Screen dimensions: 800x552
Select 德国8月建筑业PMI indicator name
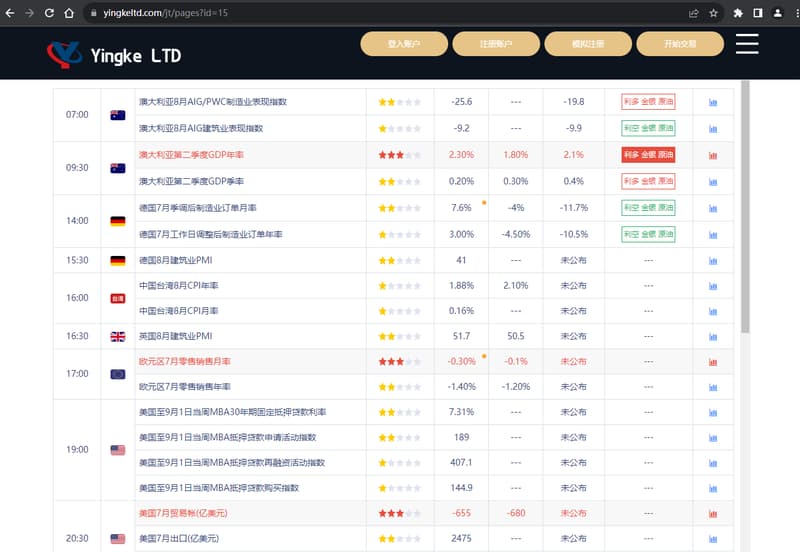(x=176, y=260)
